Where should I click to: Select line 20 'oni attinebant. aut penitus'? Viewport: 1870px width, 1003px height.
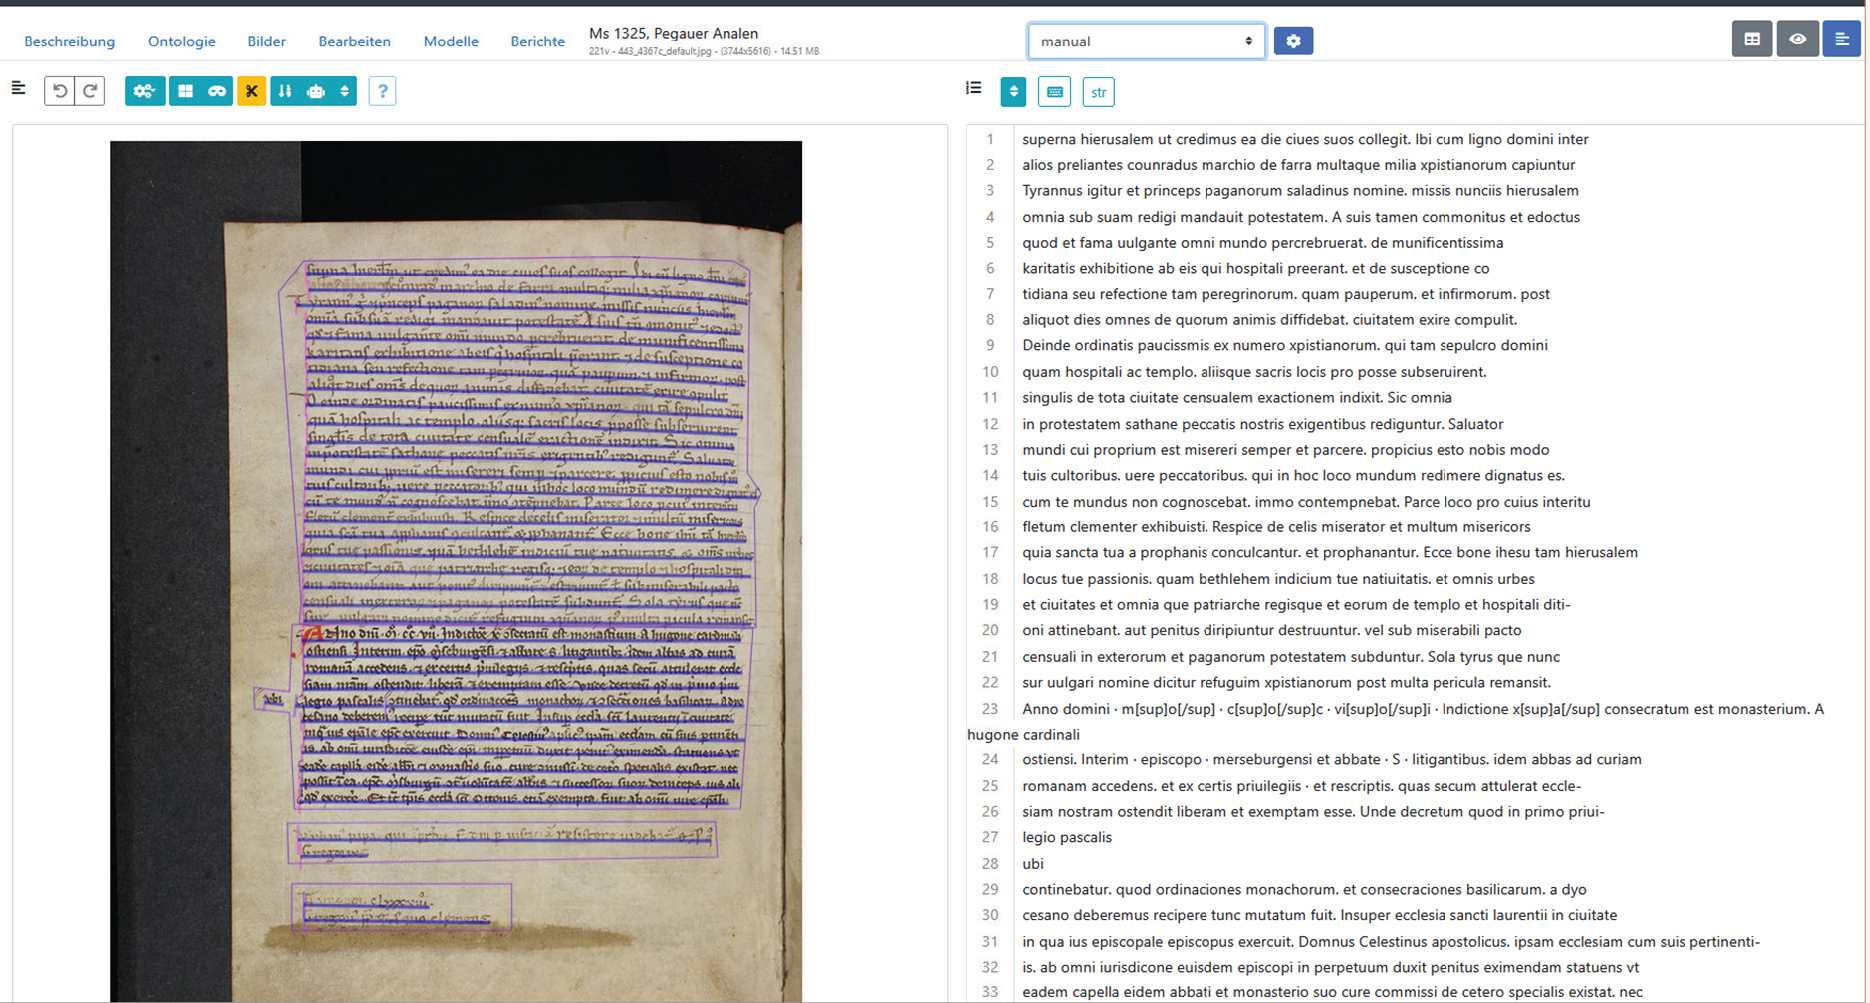coord(1272,630)
